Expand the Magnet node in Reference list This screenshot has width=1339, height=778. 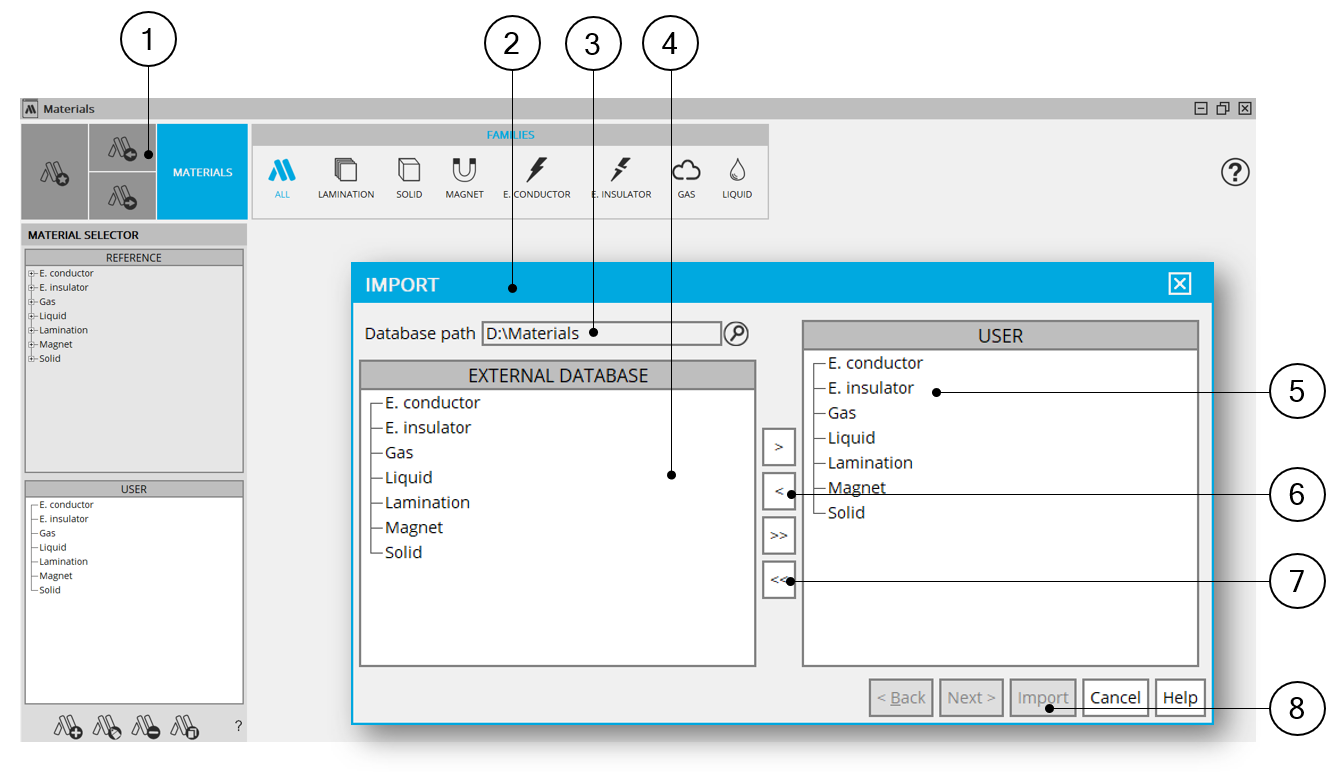point(32,345)
